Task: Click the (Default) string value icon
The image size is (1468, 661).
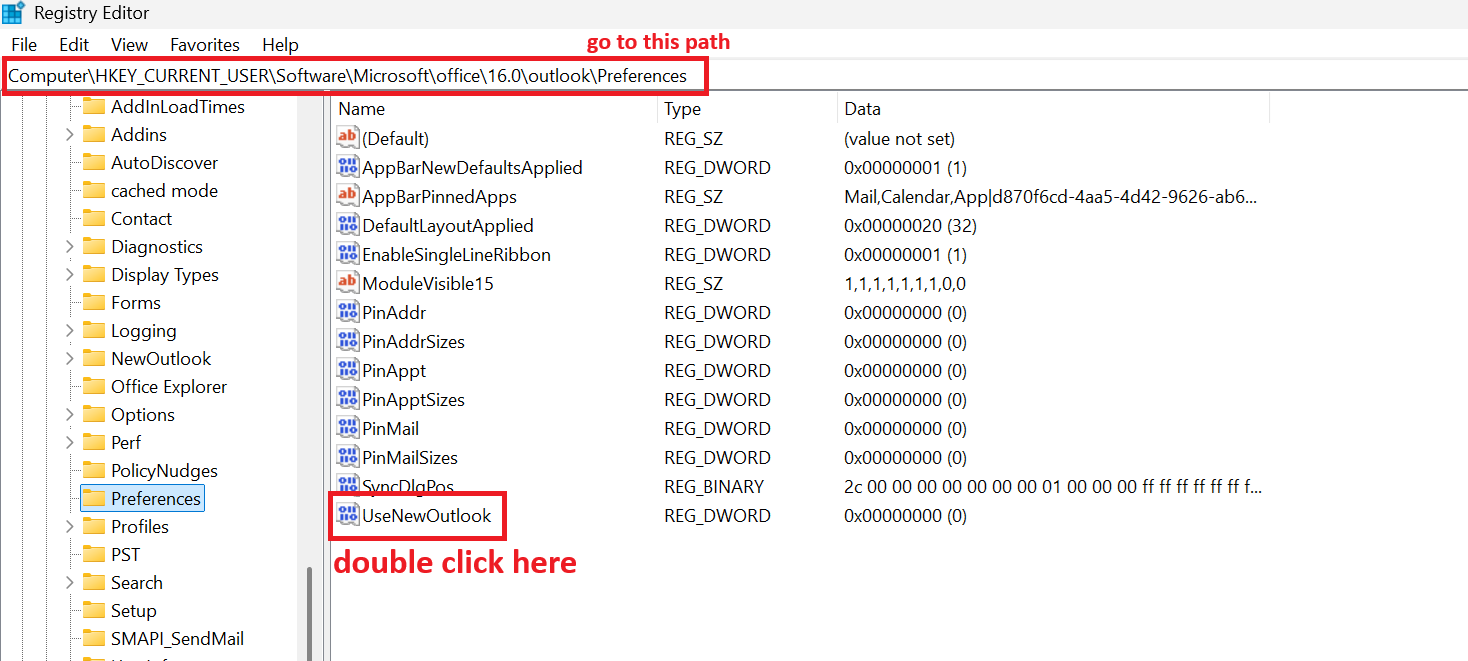Action: [x=348, y=138]
